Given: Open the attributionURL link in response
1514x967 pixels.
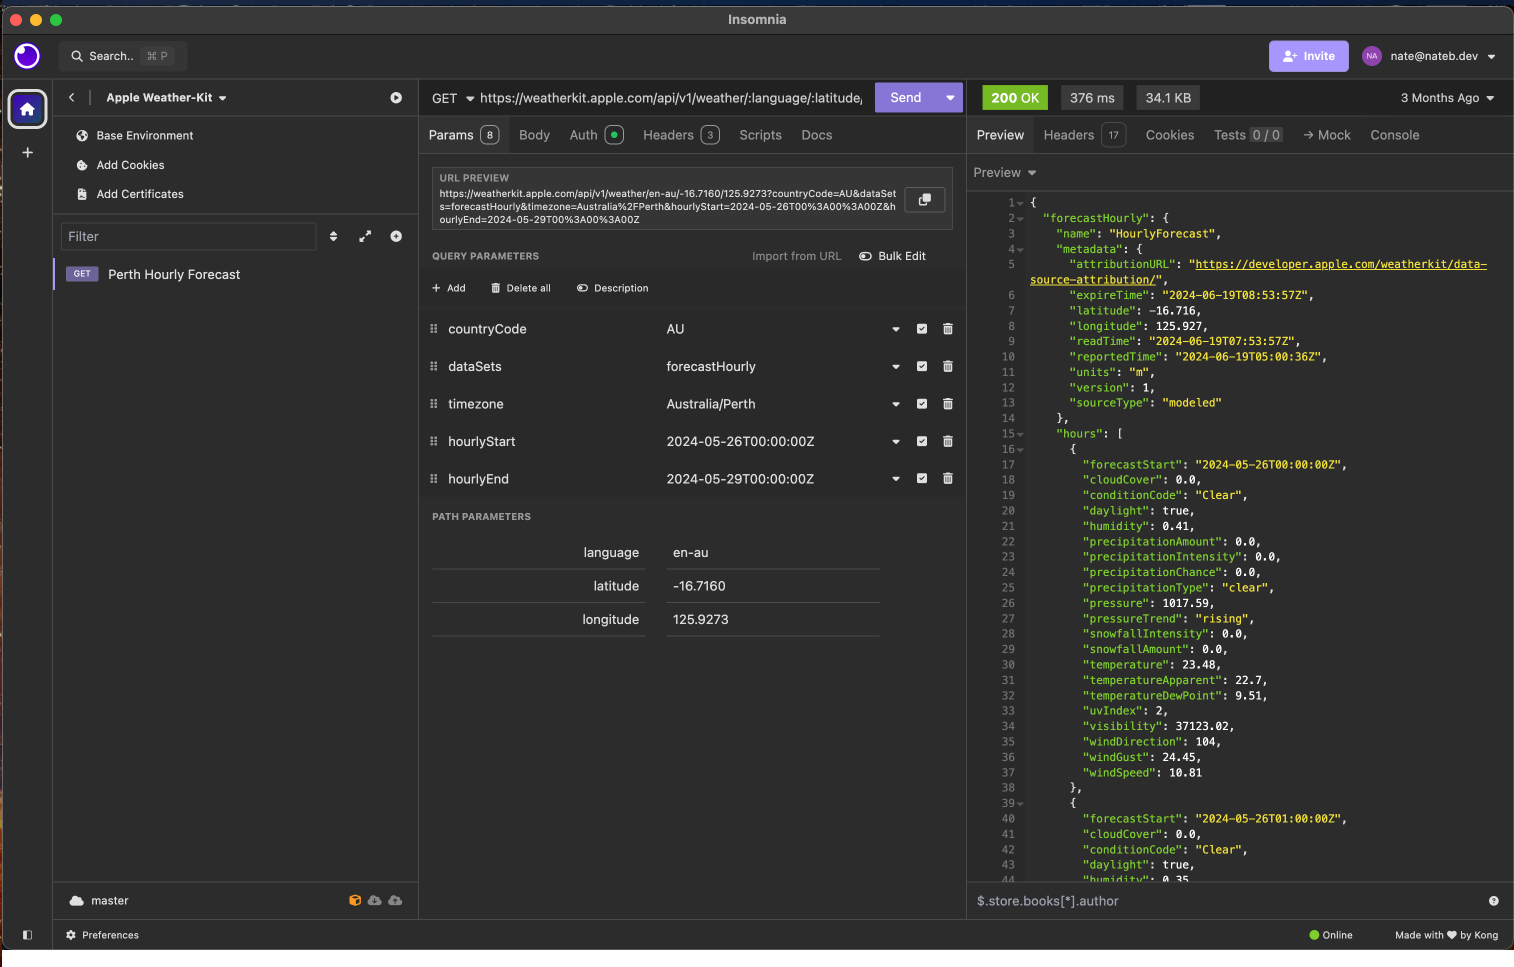Looking at the screenshot, I should point(1340,265).
